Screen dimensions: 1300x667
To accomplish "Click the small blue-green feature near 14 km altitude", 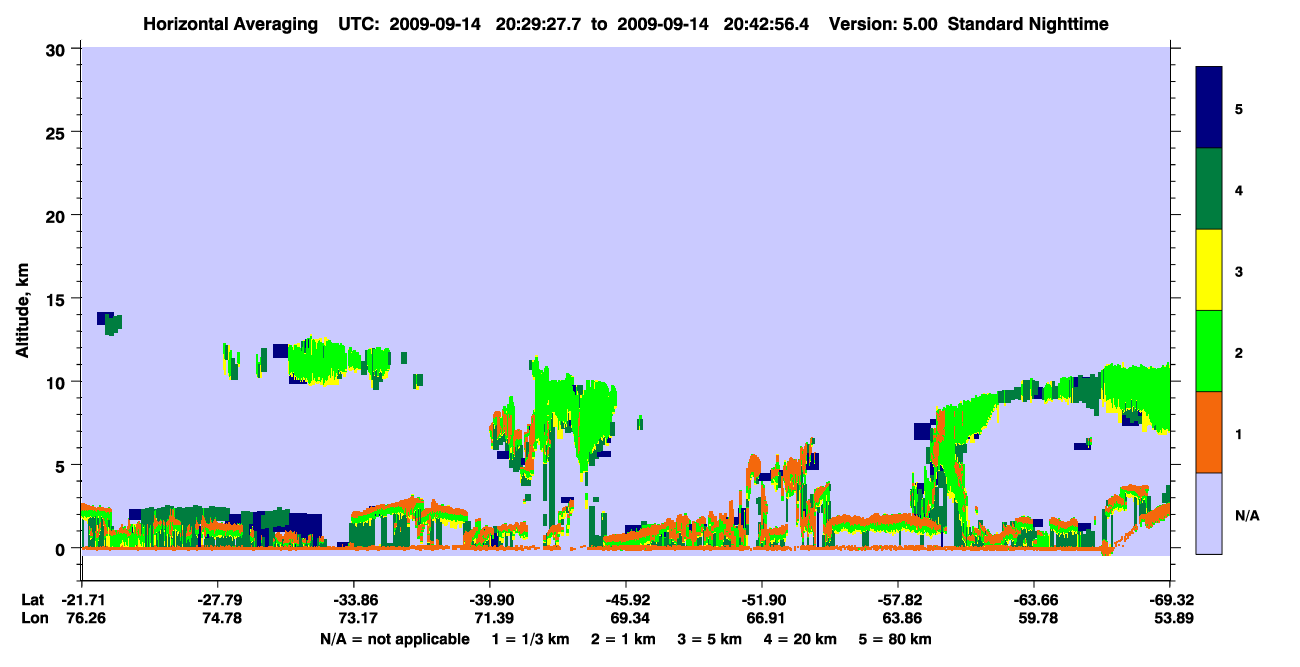I will (109, 322).
